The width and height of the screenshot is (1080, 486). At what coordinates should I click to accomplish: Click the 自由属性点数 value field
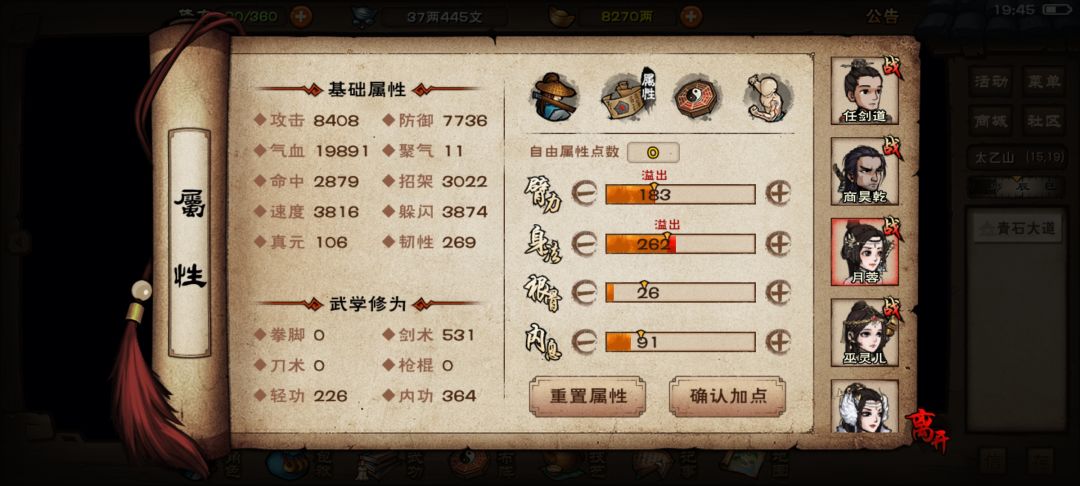(653, 152)
